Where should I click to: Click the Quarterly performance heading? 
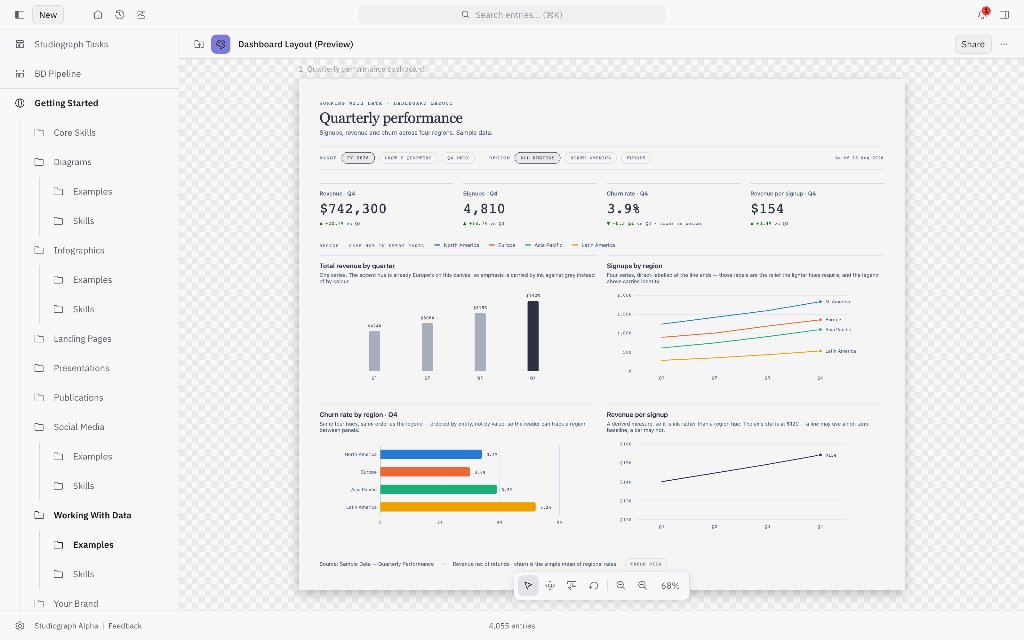click(x=391, y=118)
